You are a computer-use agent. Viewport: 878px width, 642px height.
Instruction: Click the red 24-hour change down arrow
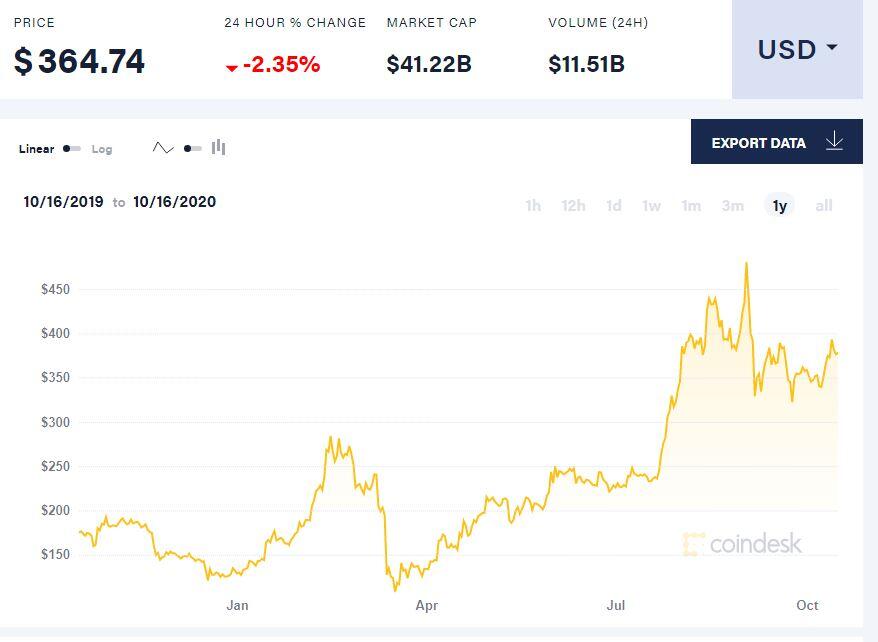coord(232,67)
